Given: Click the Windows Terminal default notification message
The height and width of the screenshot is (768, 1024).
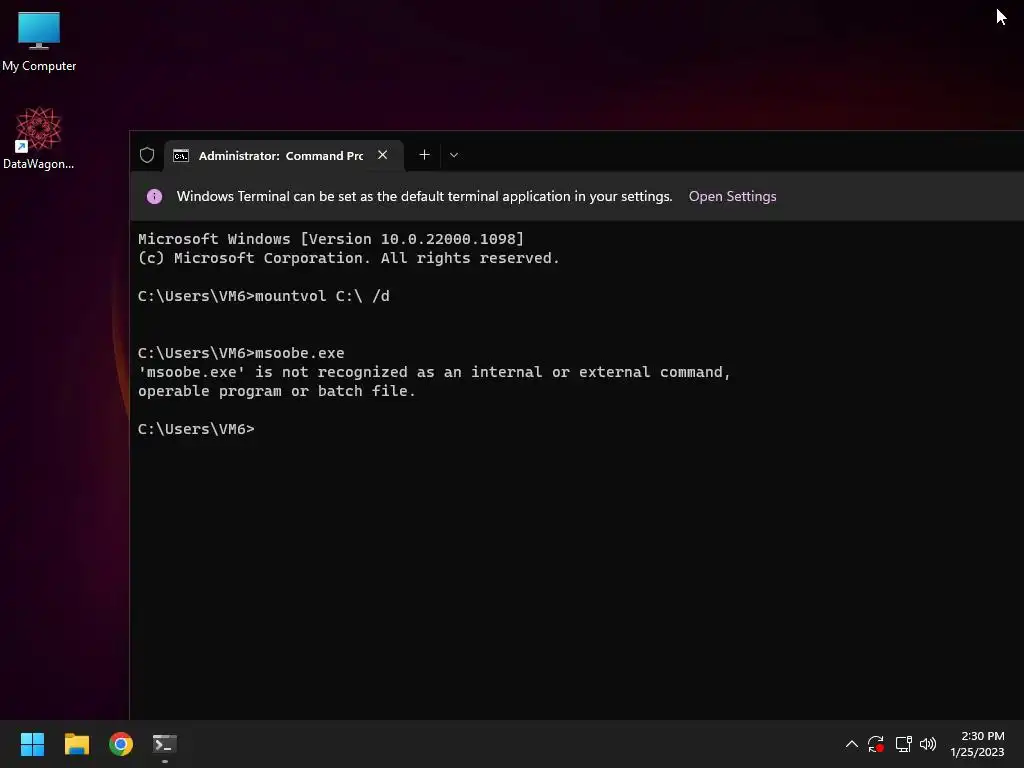Looking at the screenshot, I should coord(424,196).
